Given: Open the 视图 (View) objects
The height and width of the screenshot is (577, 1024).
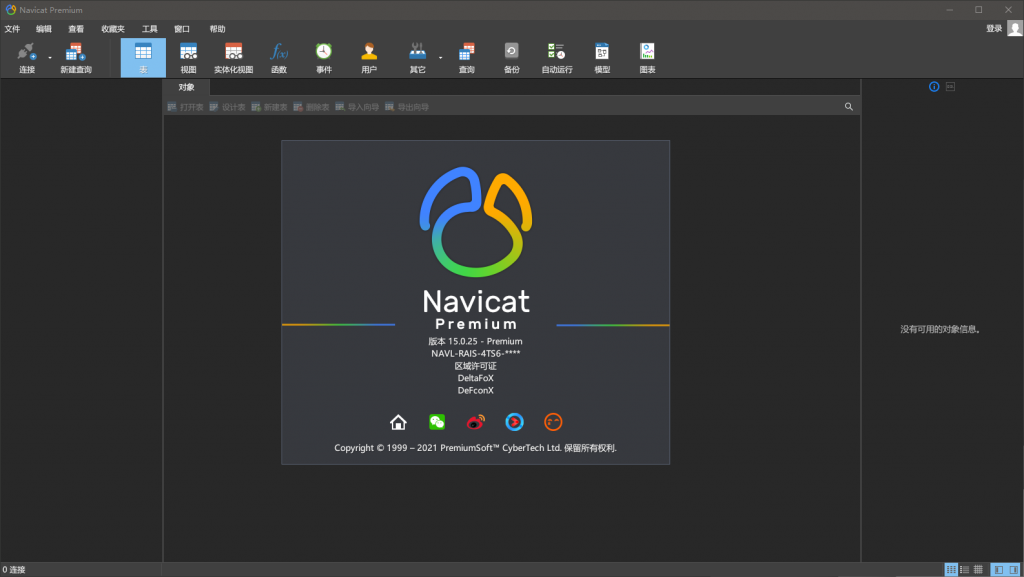Looking at the screenshot, I should click(188, 57).
